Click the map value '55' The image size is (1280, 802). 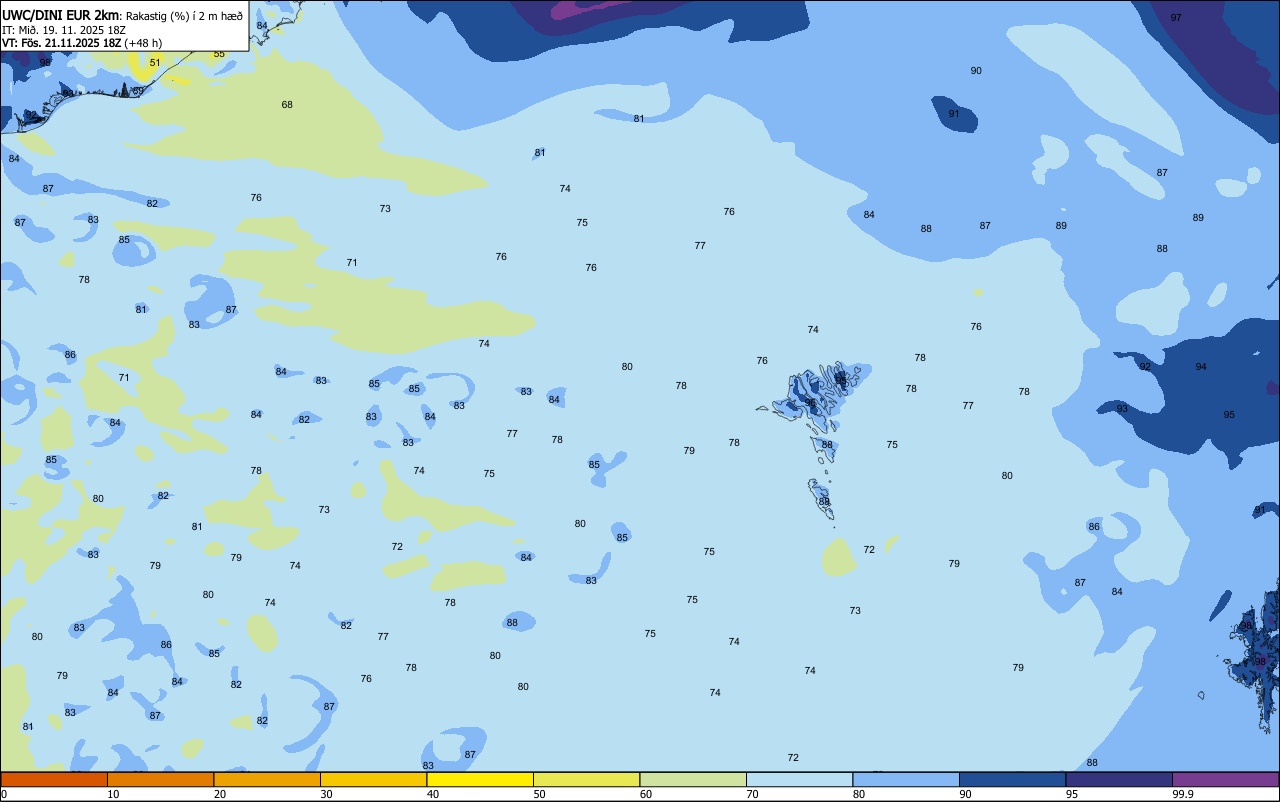coord(219,54)
